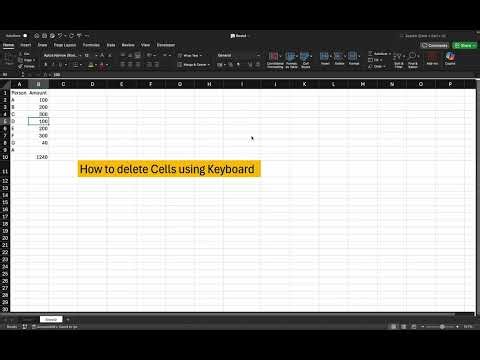Image resolution: width=480 pixels, height=360 pixels.
Task: Open Cell Styles gallery
Action: 306,60
